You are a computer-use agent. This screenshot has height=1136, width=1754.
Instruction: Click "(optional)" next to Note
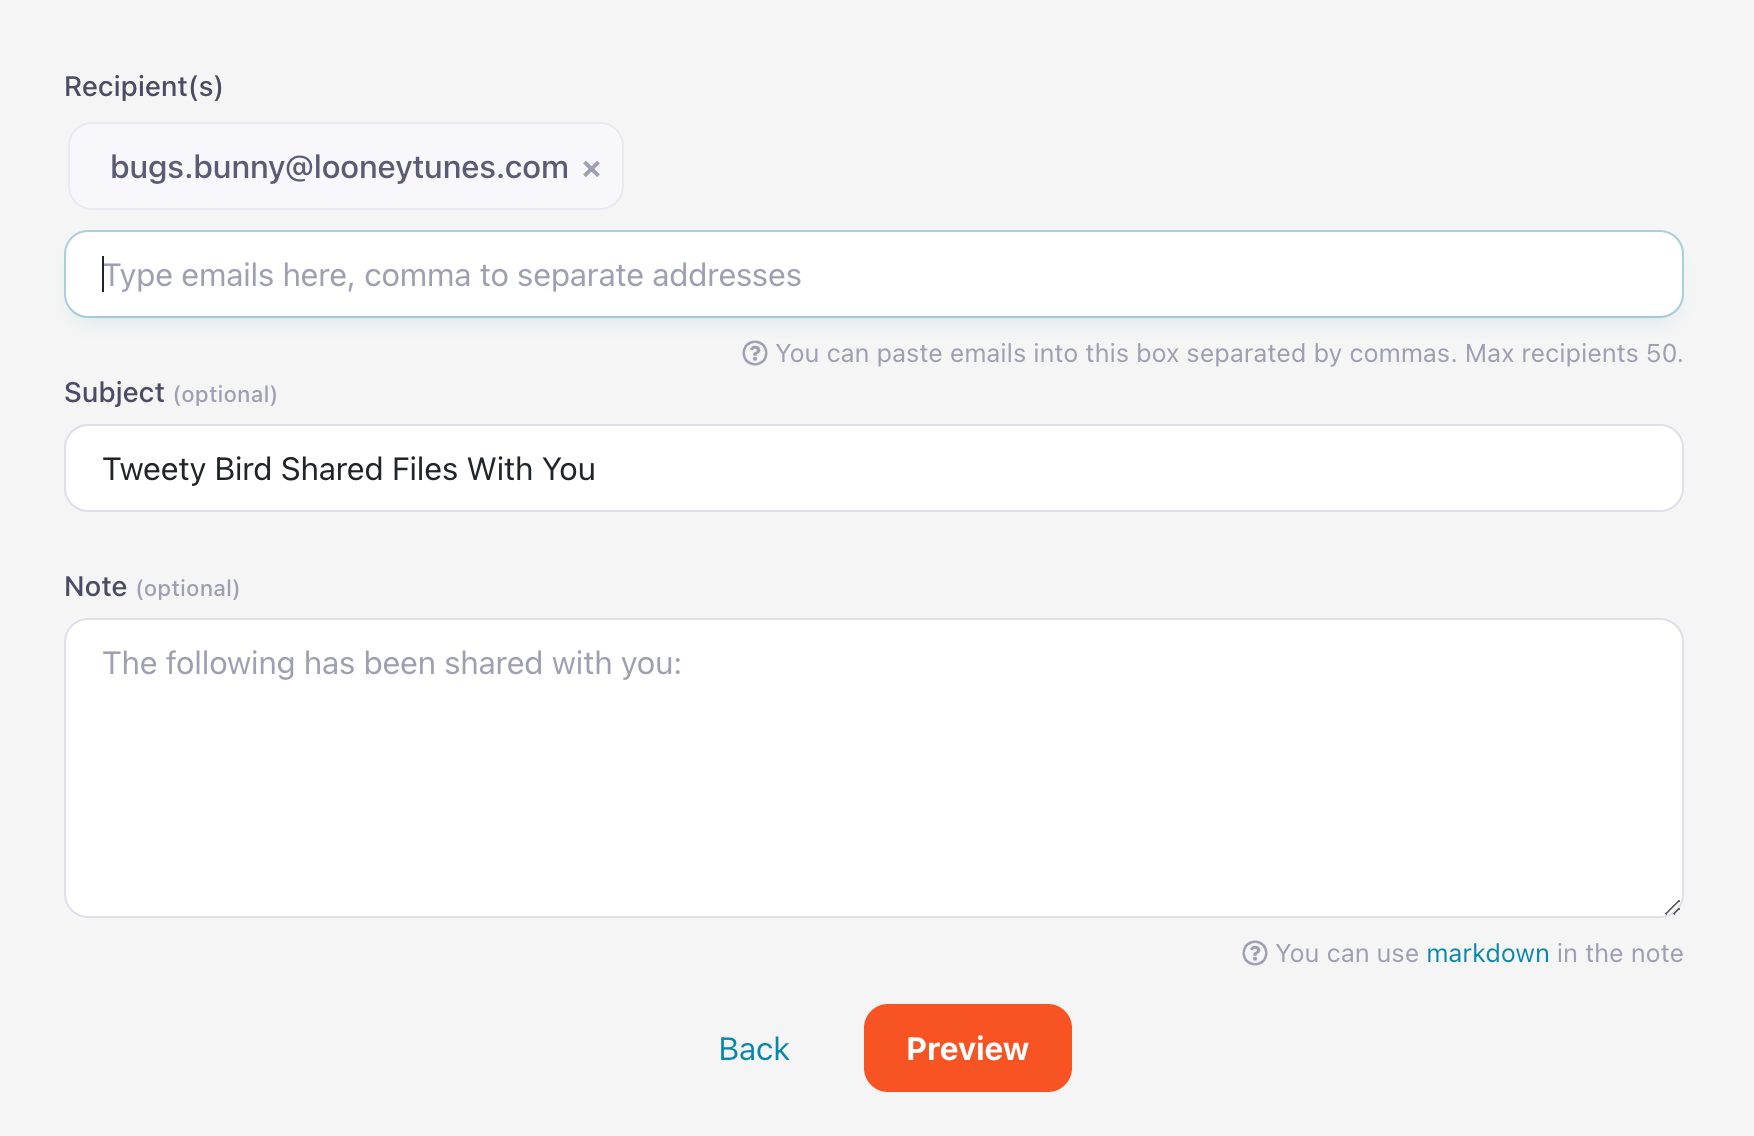(x=188, y=589)
